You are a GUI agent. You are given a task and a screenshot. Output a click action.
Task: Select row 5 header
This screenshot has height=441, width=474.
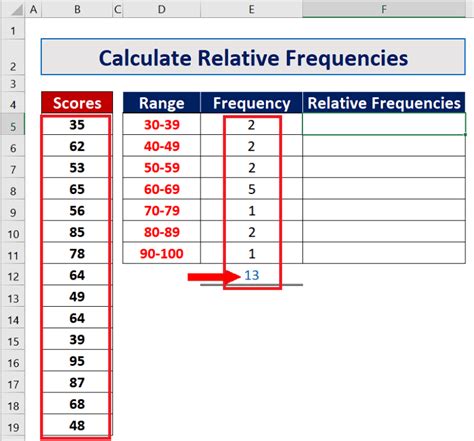coord(13,124)
